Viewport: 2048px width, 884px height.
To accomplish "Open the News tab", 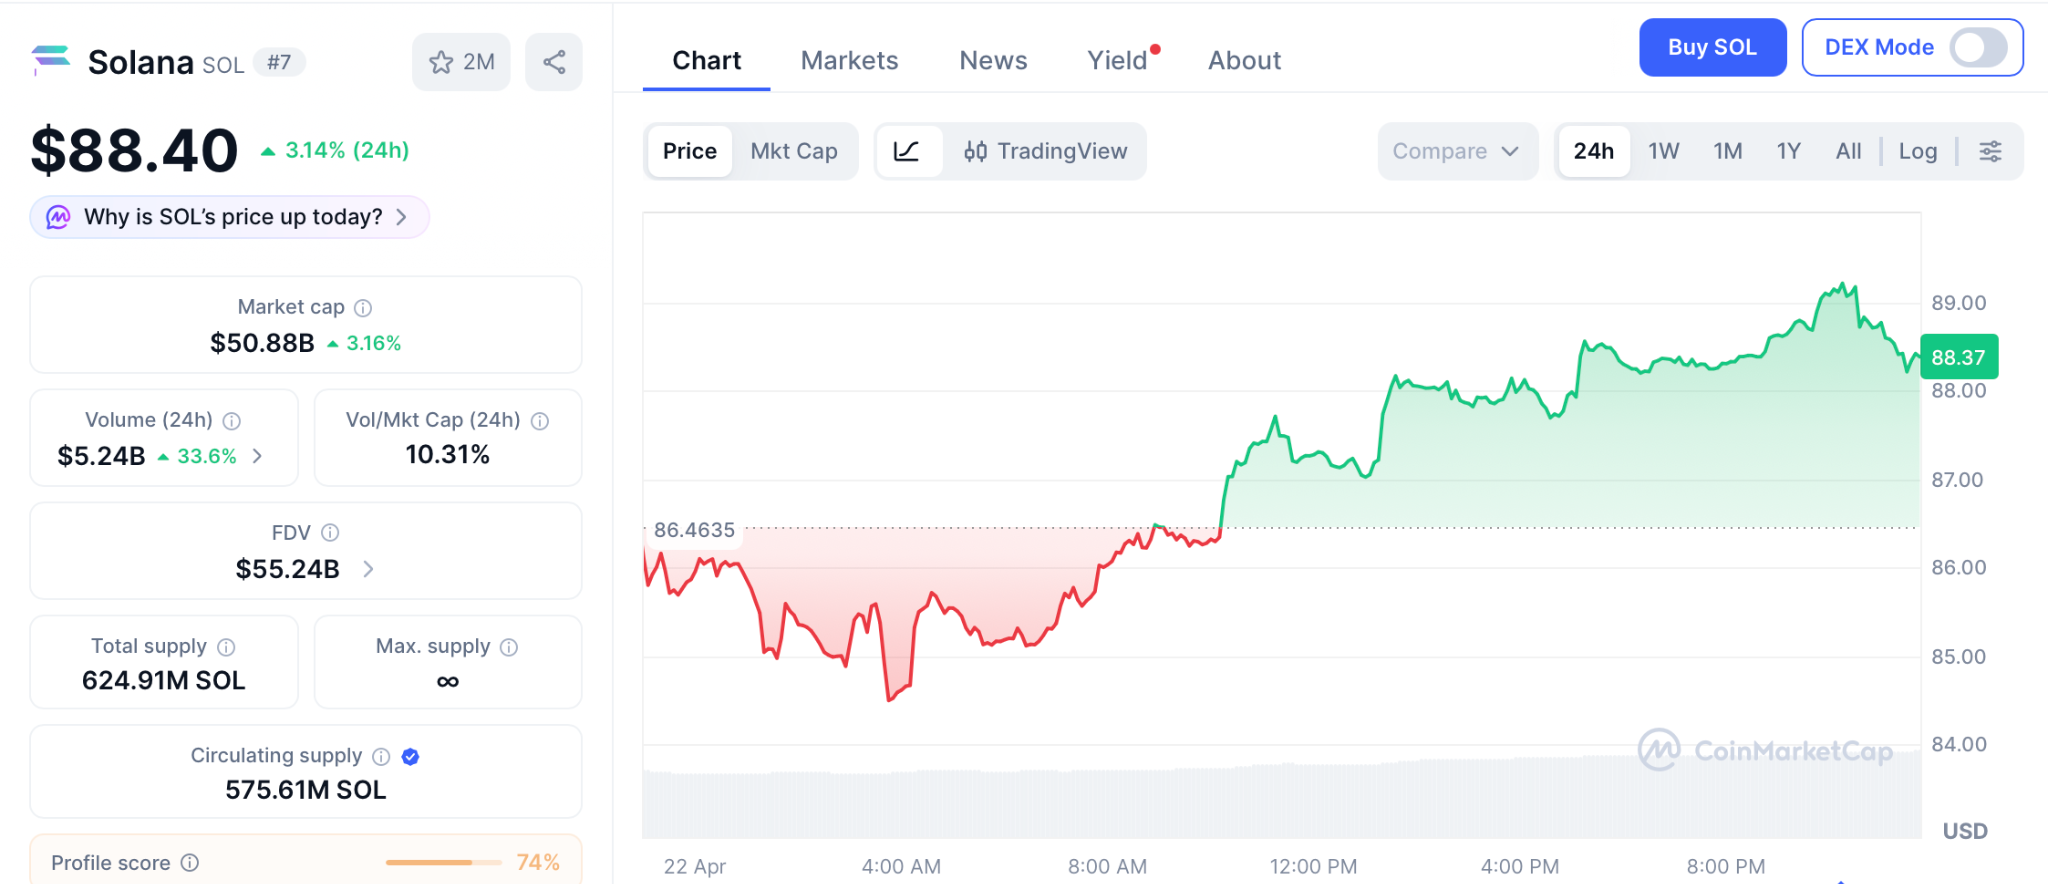I will 993,61.
